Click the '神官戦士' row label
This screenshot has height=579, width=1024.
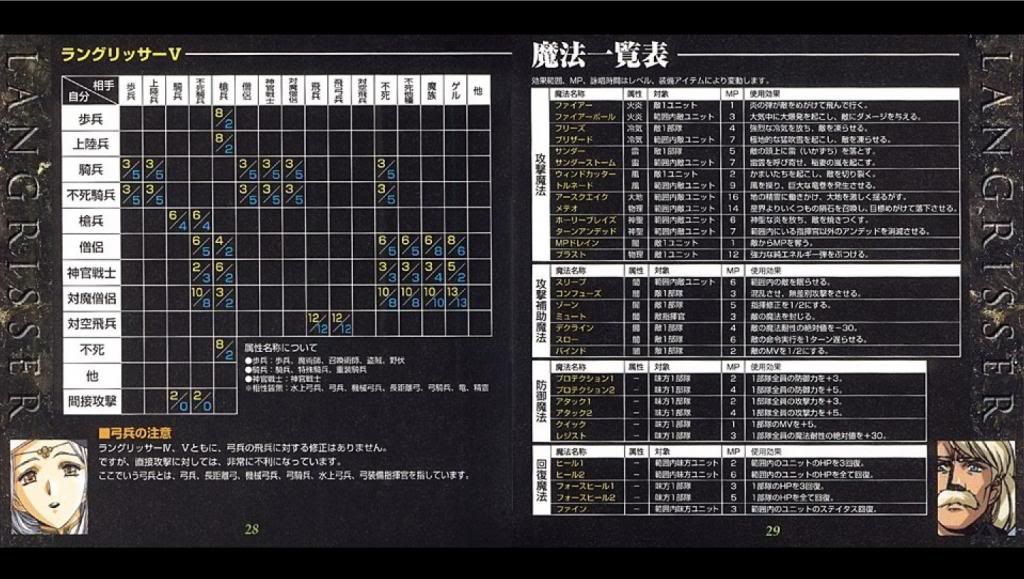click(x=91, y=272)
